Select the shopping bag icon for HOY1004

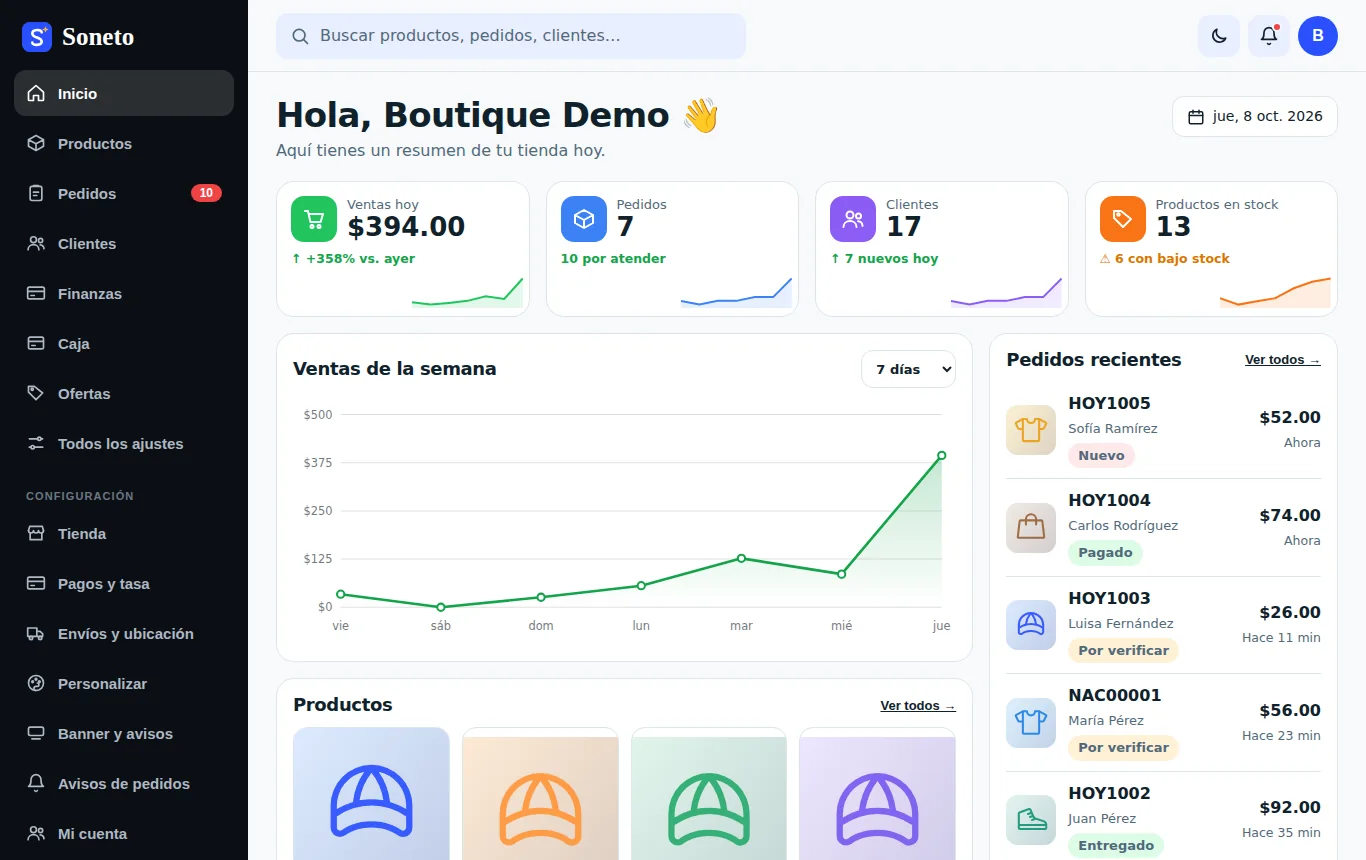[1031, 527]
